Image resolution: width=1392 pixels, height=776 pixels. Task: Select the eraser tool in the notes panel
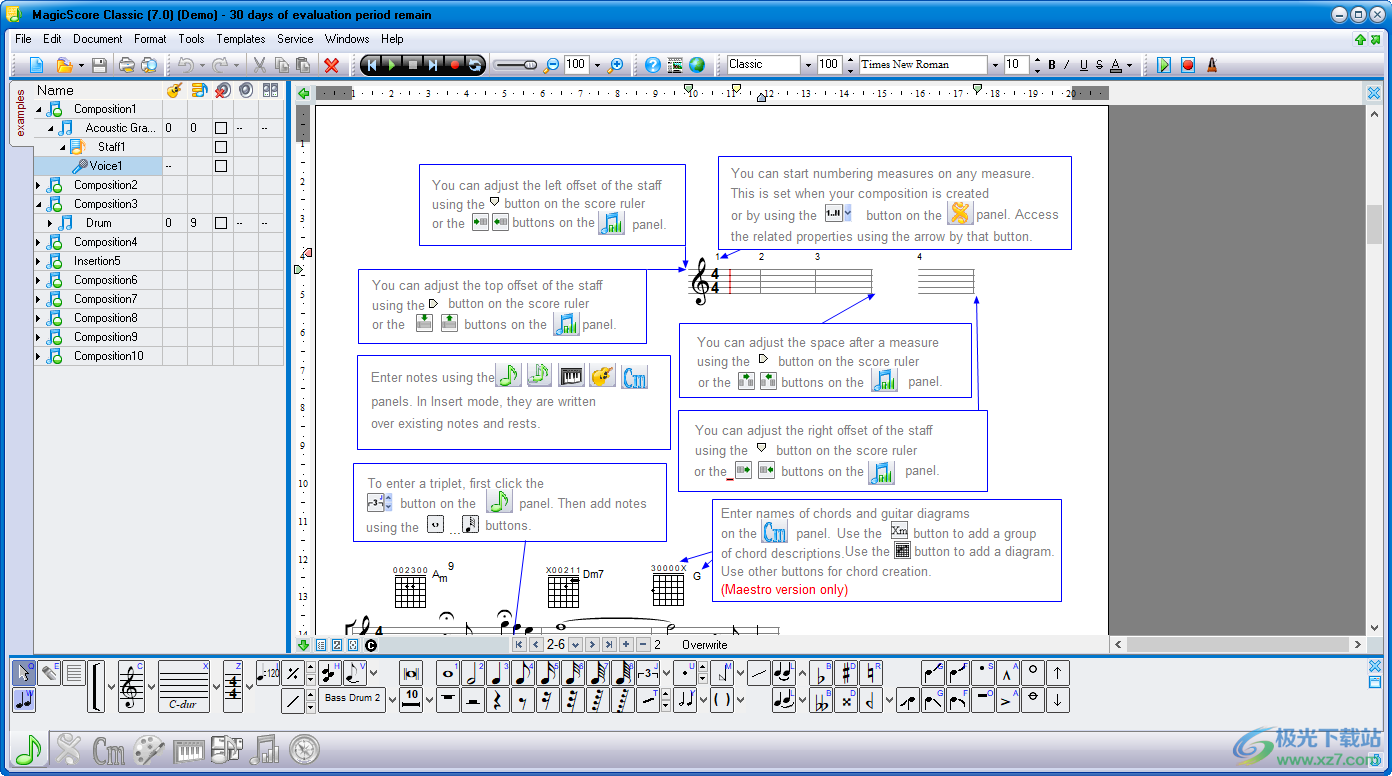[49, 673]
